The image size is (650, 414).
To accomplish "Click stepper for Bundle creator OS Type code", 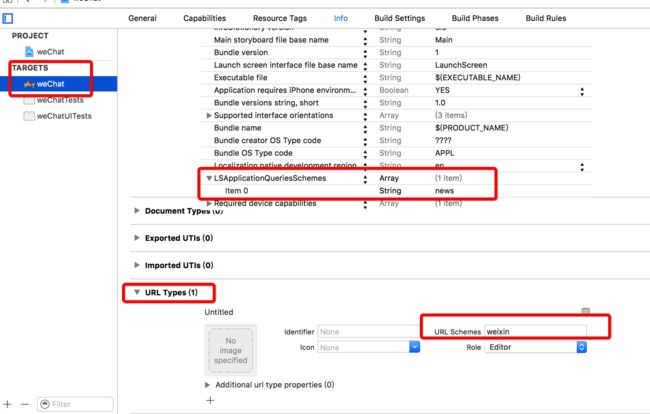I will [x=365, y=142].
